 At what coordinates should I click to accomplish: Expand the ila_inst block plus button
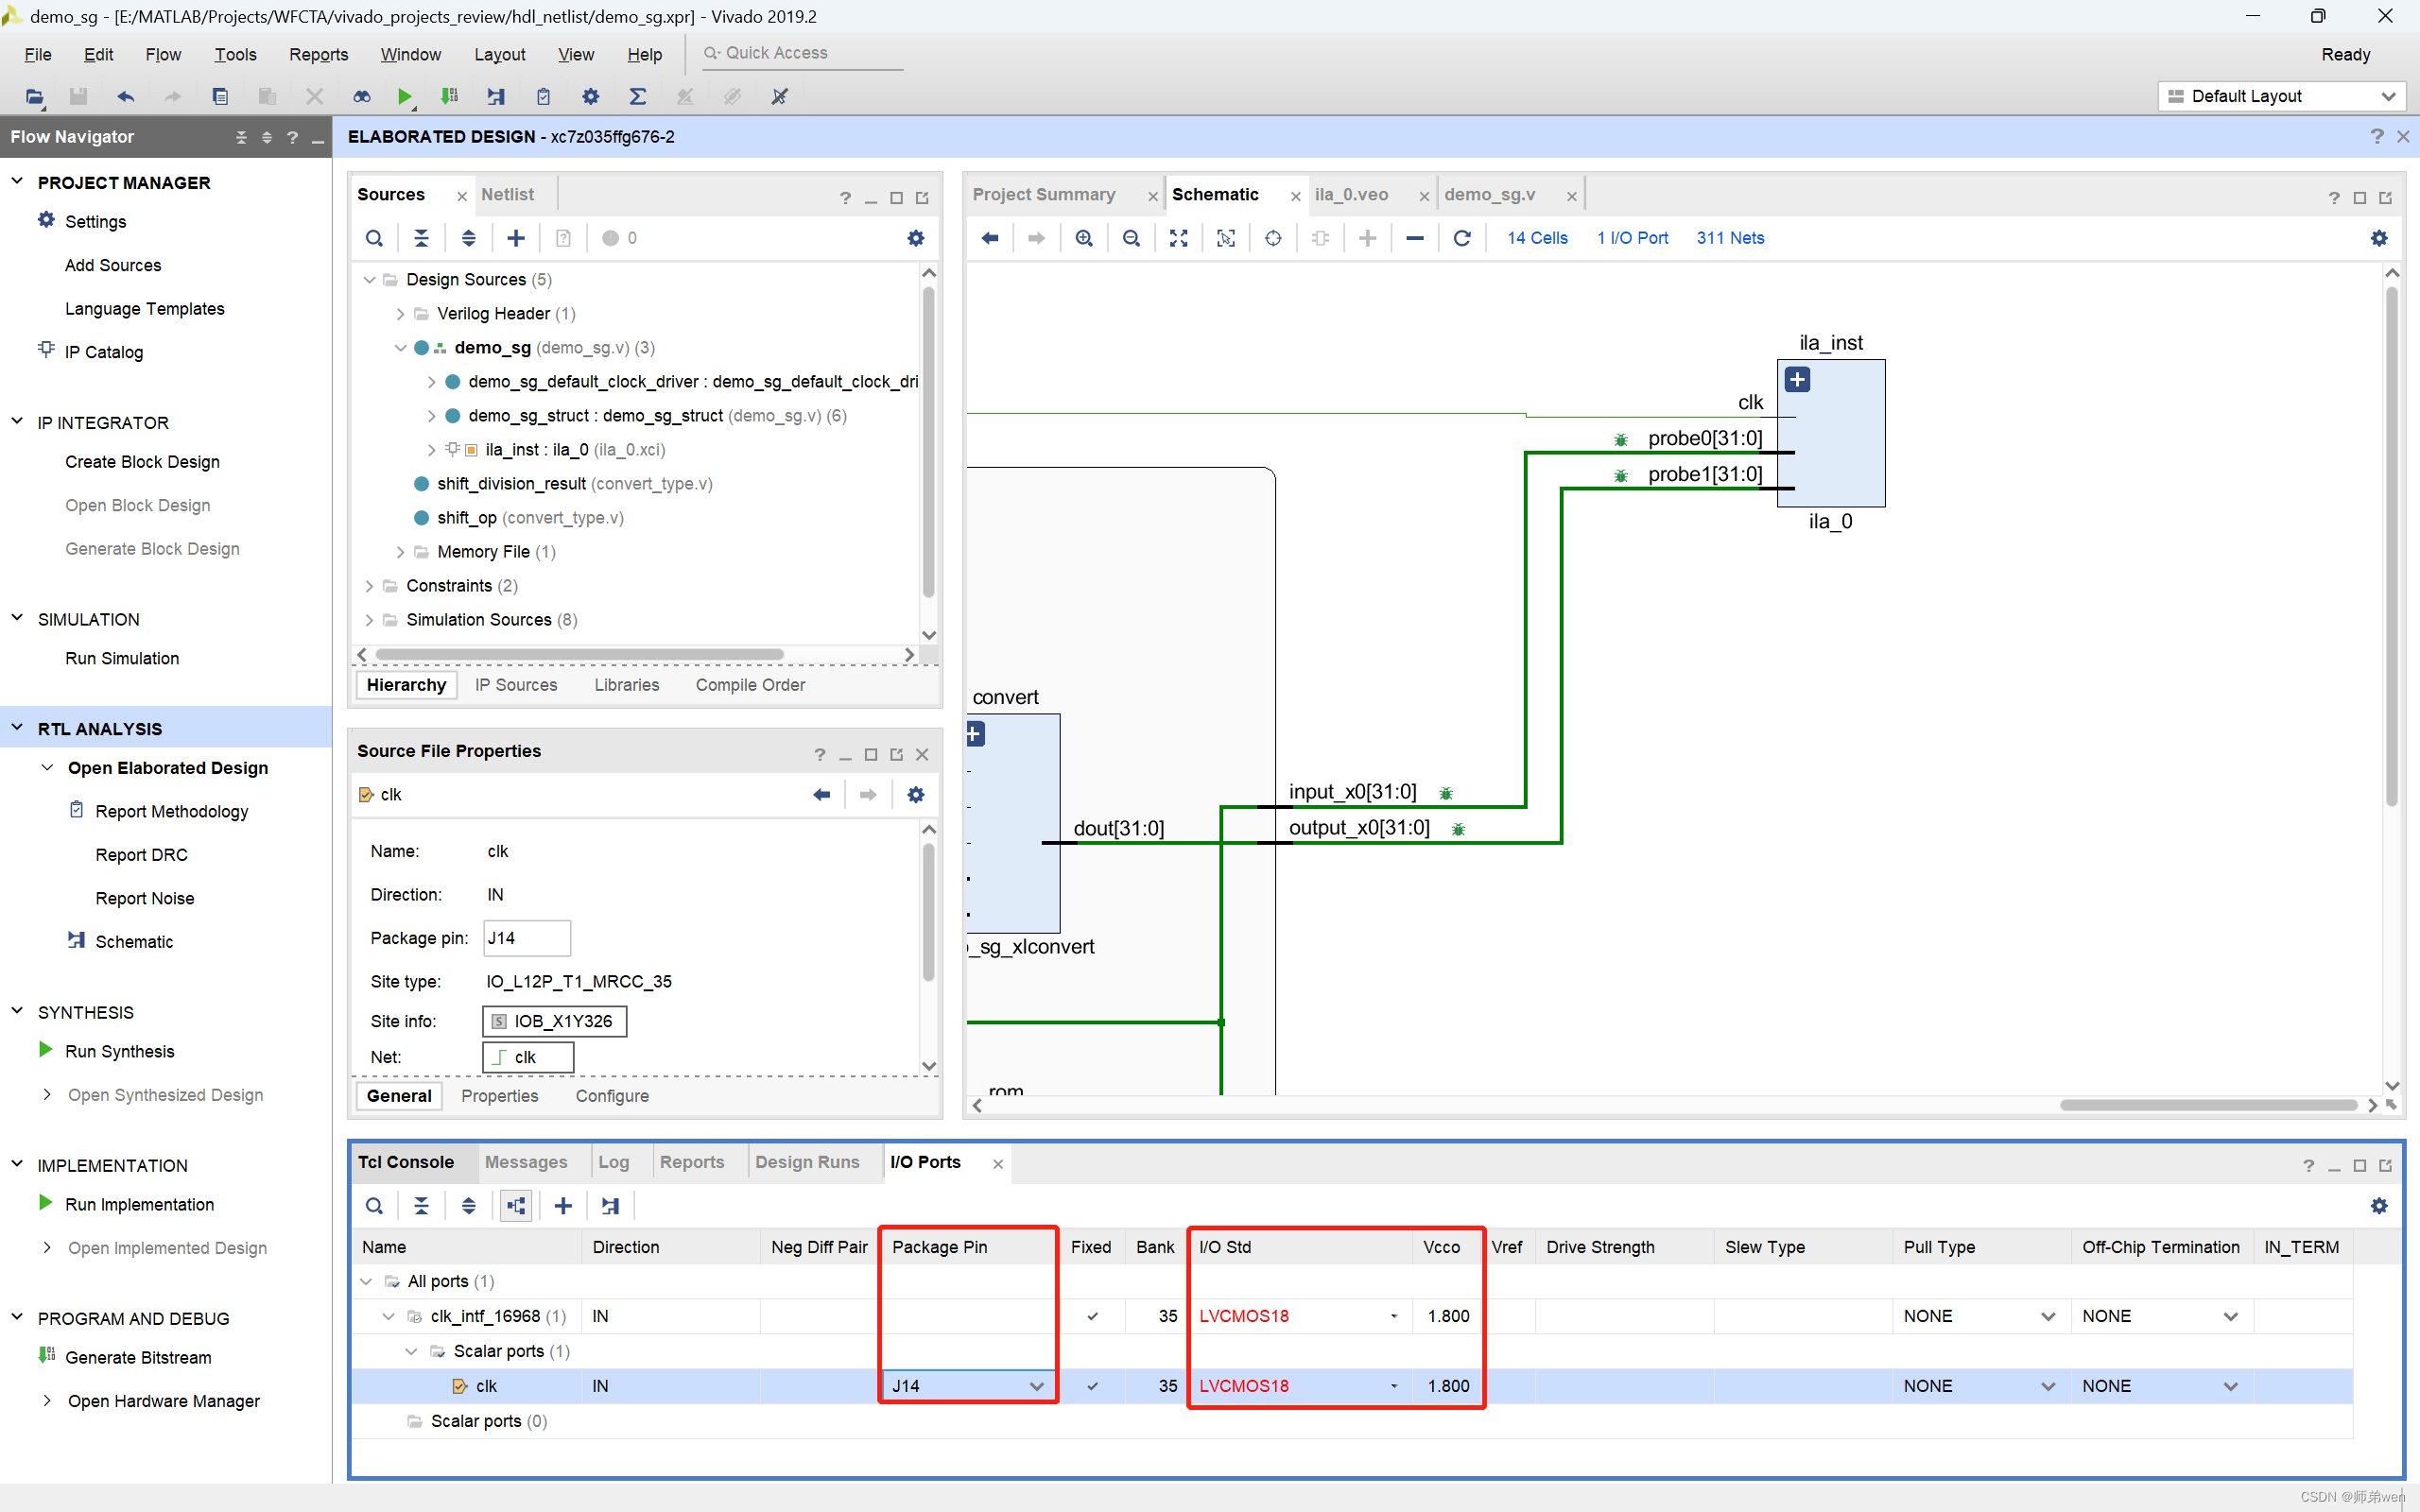click(x=1797, y=380)
